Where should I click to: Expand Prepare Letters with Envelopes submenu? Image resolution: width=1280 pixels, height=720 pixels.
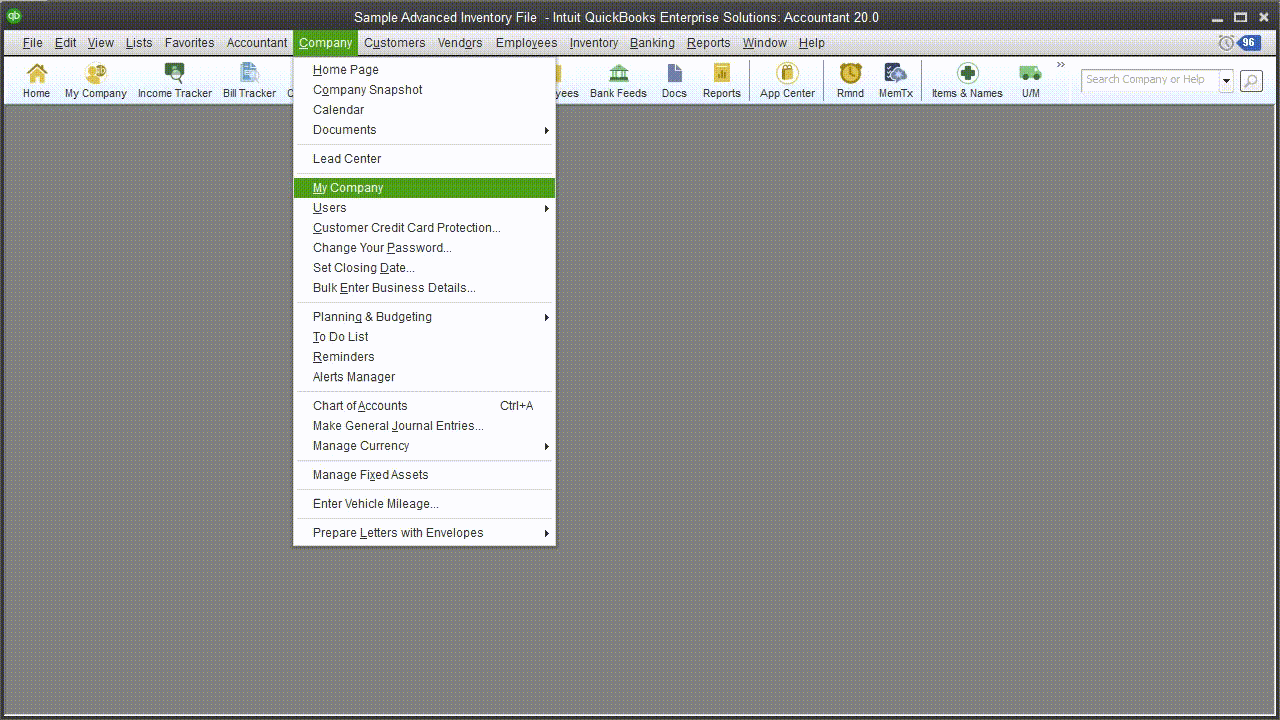(x=424, y=533)
